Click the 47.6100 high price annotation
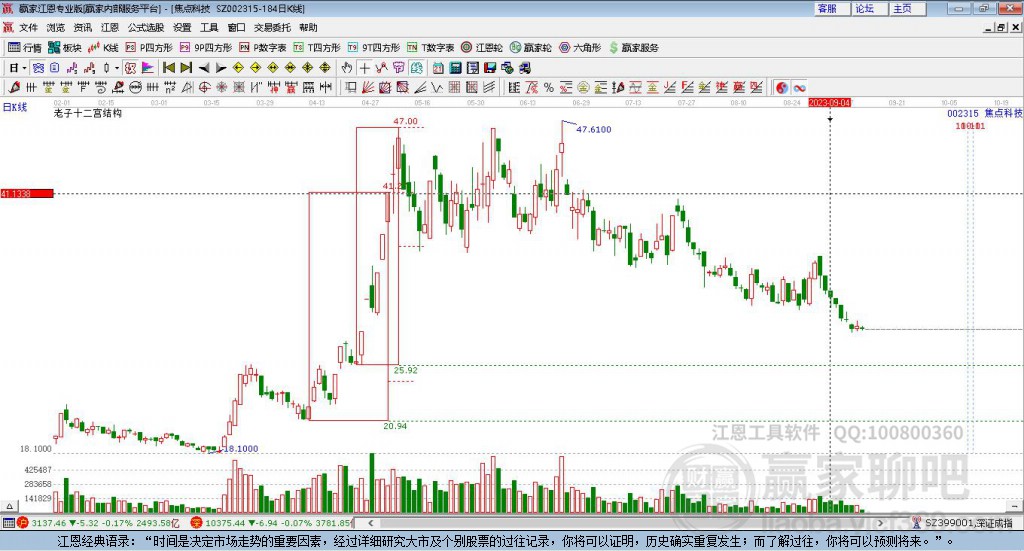 [594, 129]
